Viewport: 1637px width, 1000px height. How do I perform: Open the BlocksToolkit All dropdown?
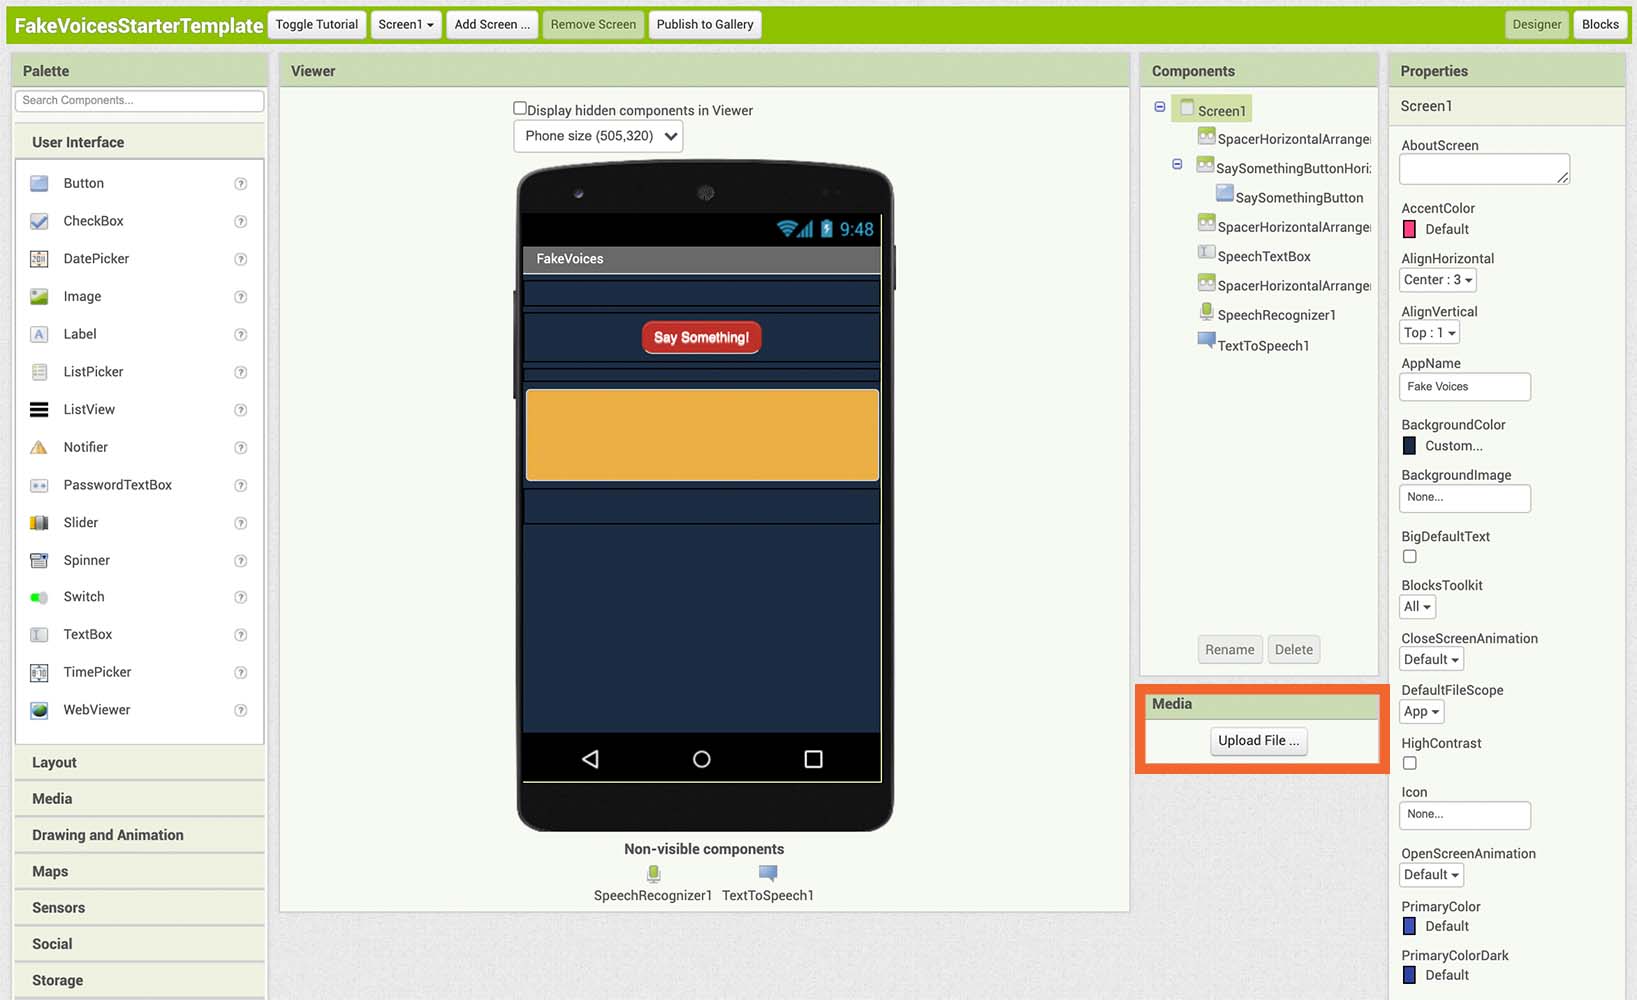click(x=1418, y=607)
